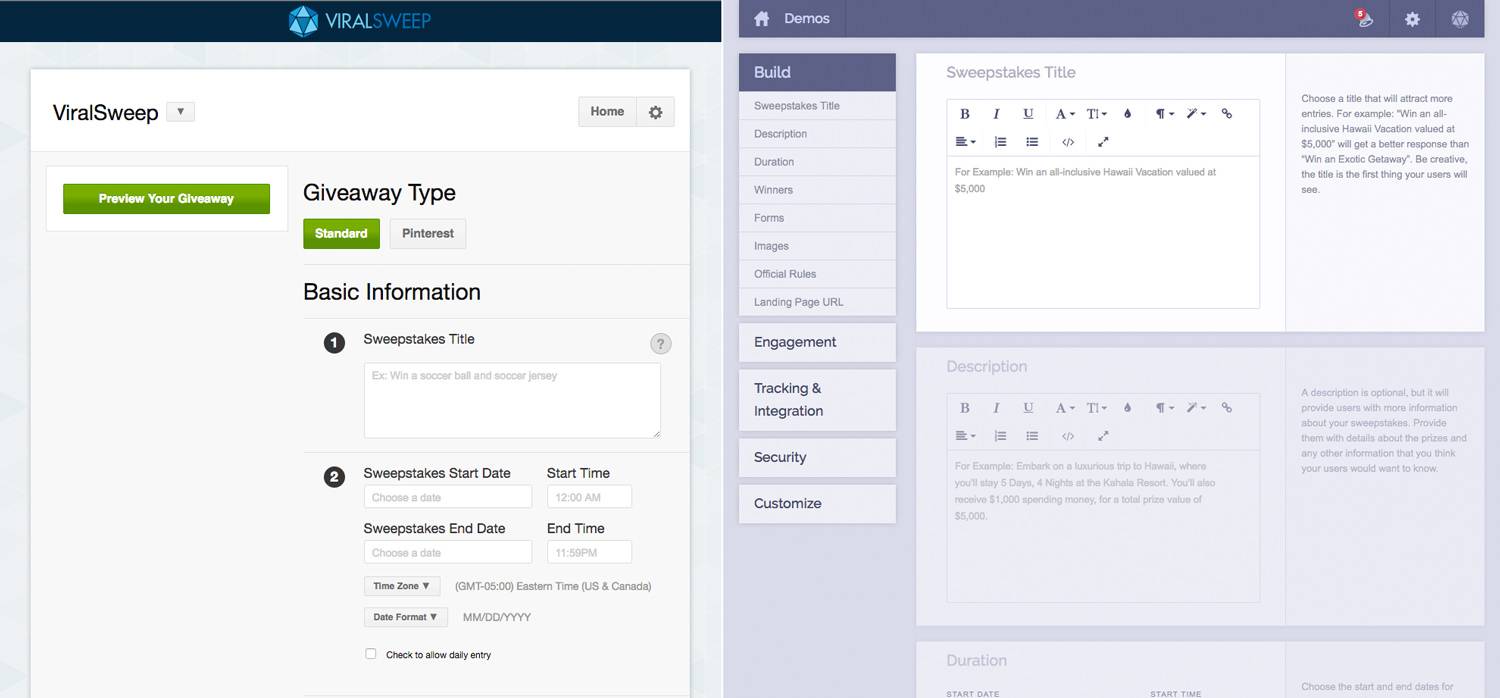Screen dimensions: 1500x698
Task: Click the ViralSweep logo in dark header
Action: (x=360, y=20)
